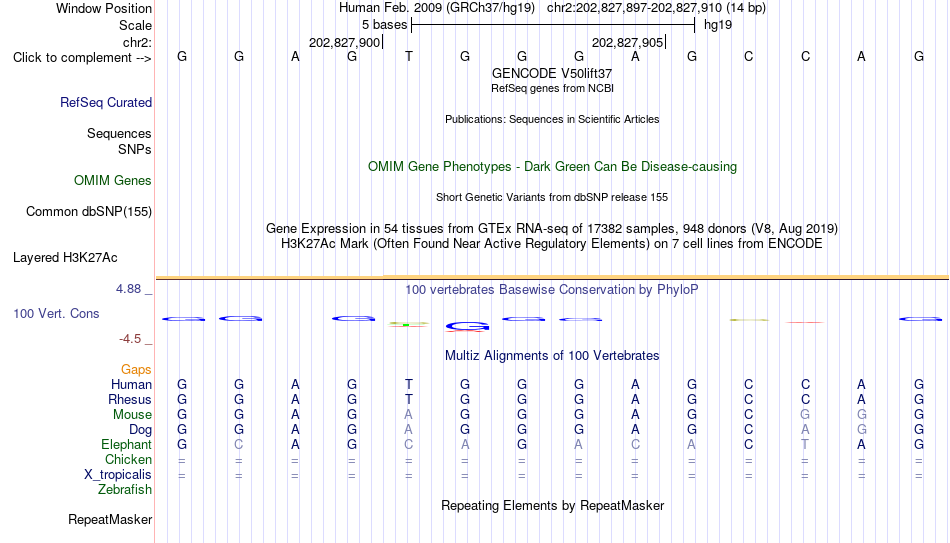The height and width of the screenshot is (543, 950).
Task: Click the T base in the Human alignment row
Action: pyautogui.click(x=409, y=384)
